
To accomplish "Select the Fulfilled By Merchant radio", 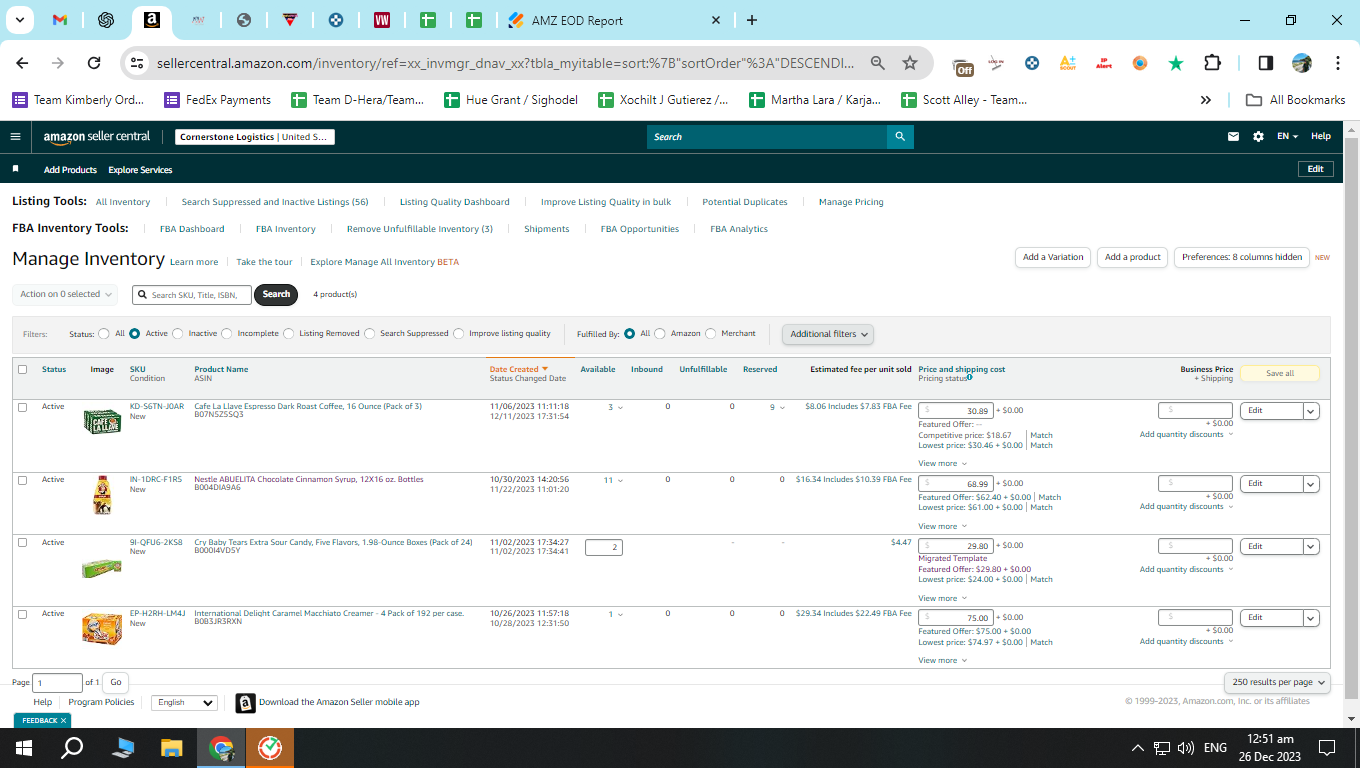I will [x=711, y=334].
